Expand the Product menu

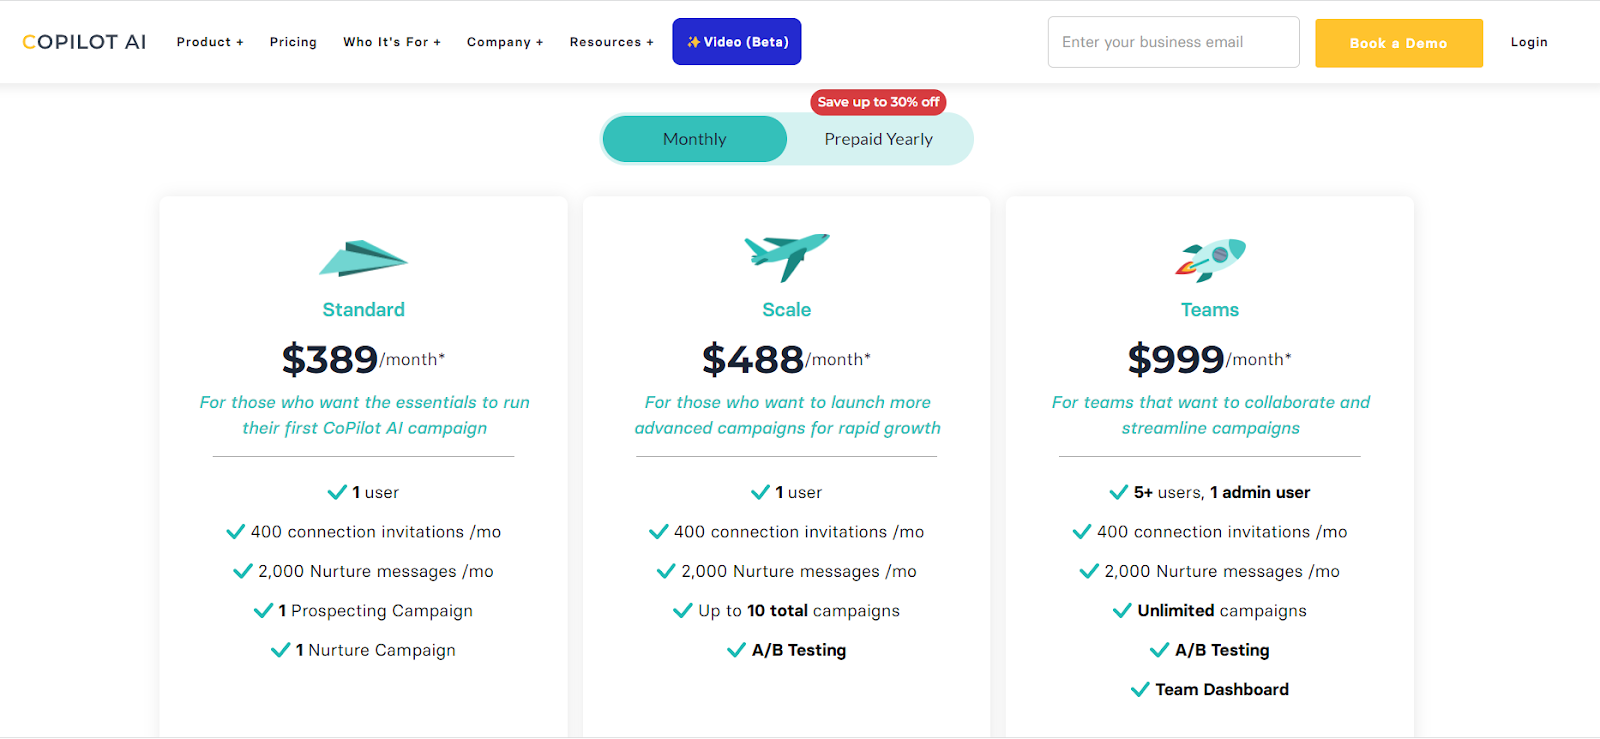click(x=210, y=42)
